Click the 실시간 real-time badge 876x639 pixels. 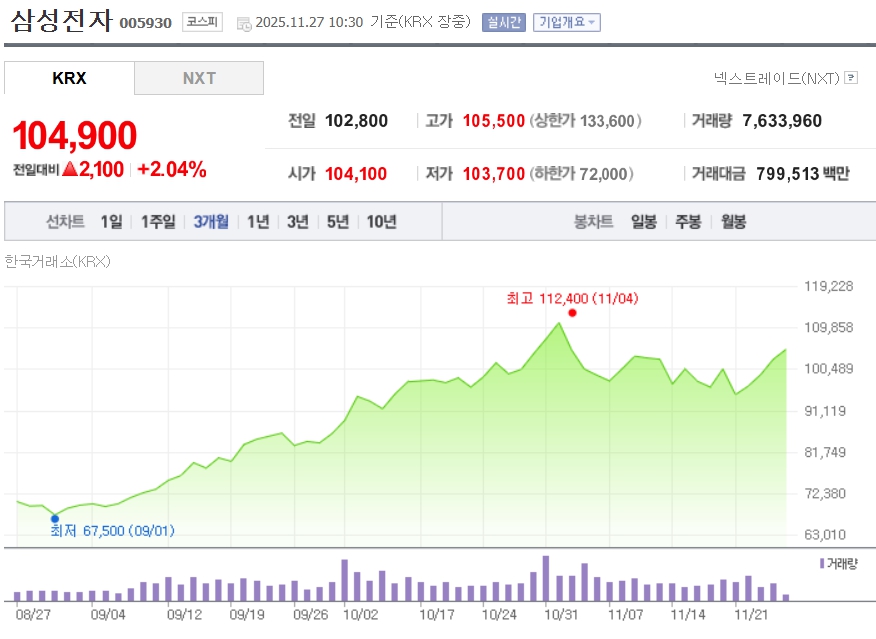click(503, 22)
